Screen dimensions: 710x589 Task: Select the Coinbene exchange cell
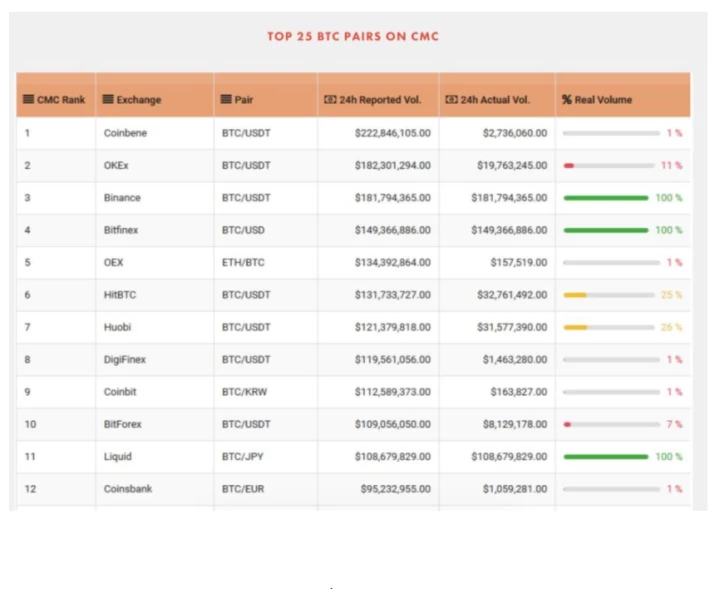pyautogui.click(x=155, y=133)
